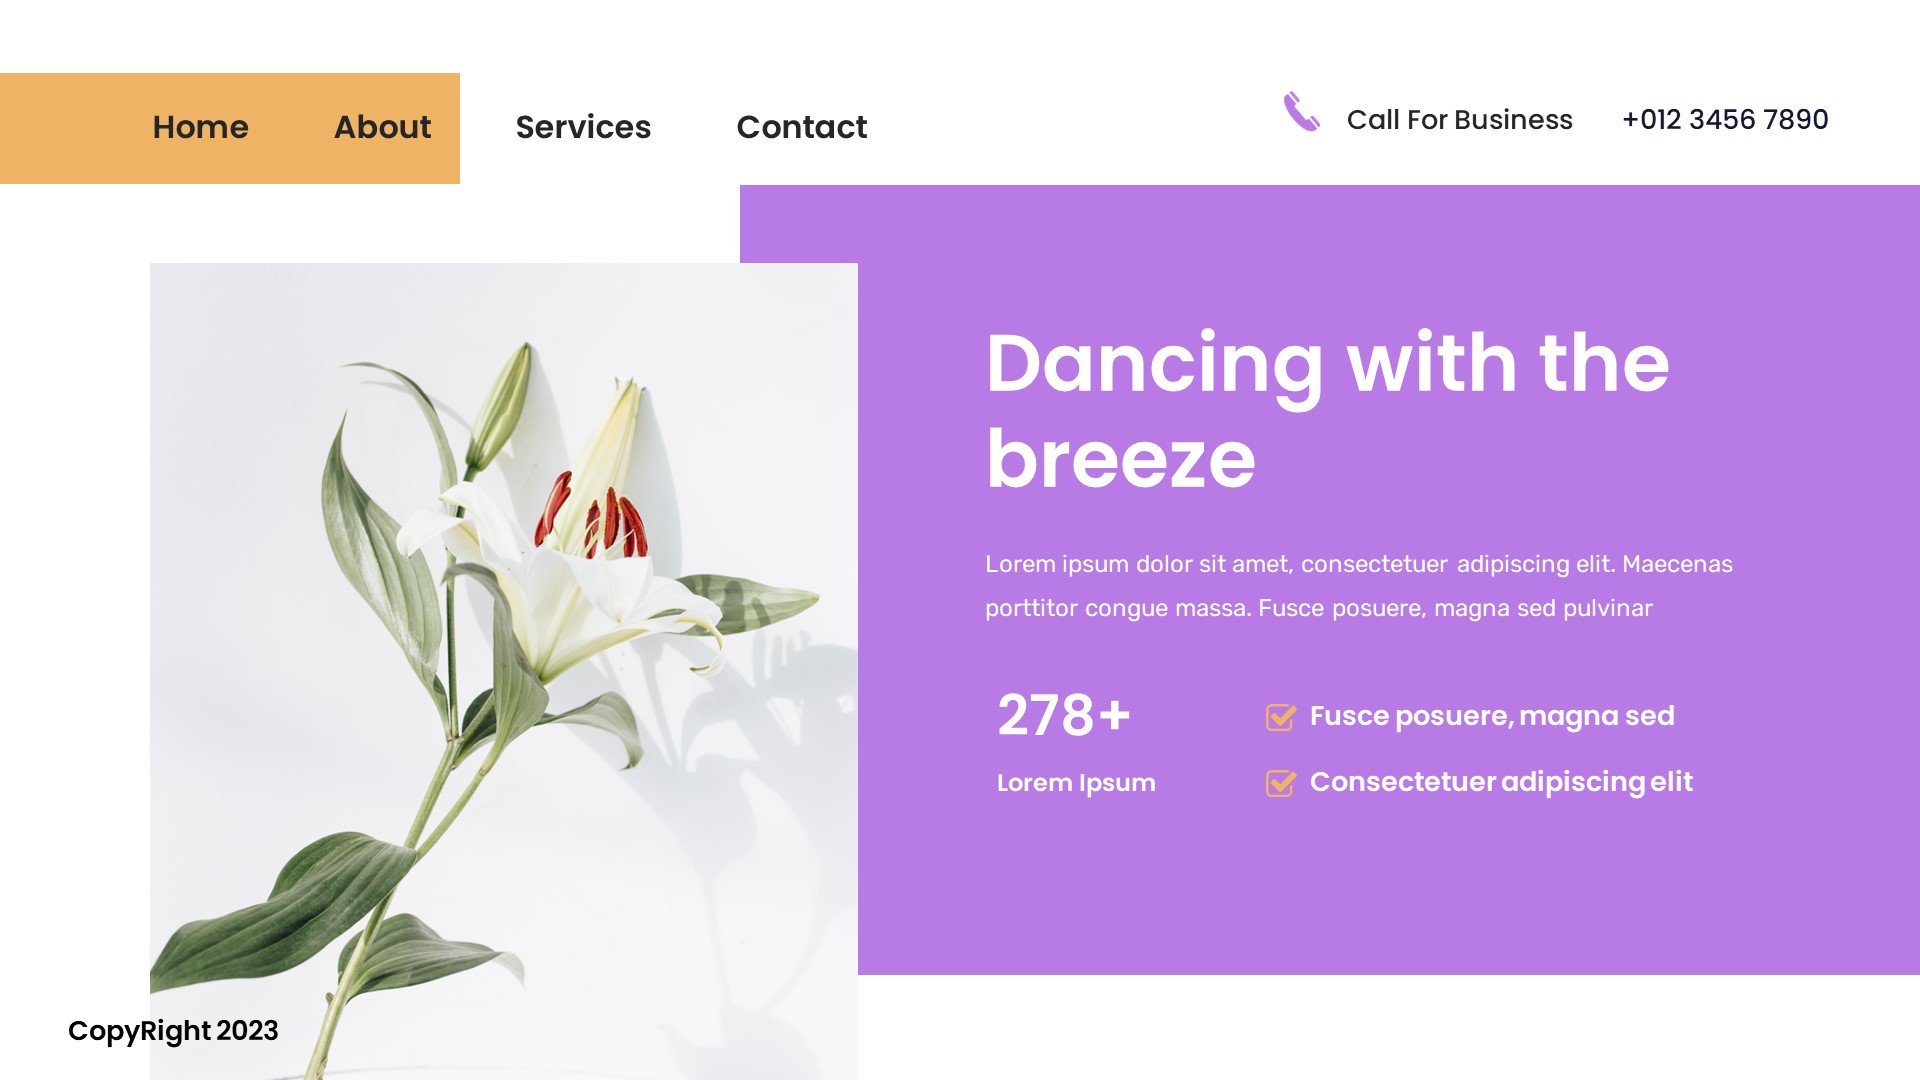This screenshot has width=1920, height=1080.
Task: Click the Lorem Ipsum stat label
Action: 1075,783
